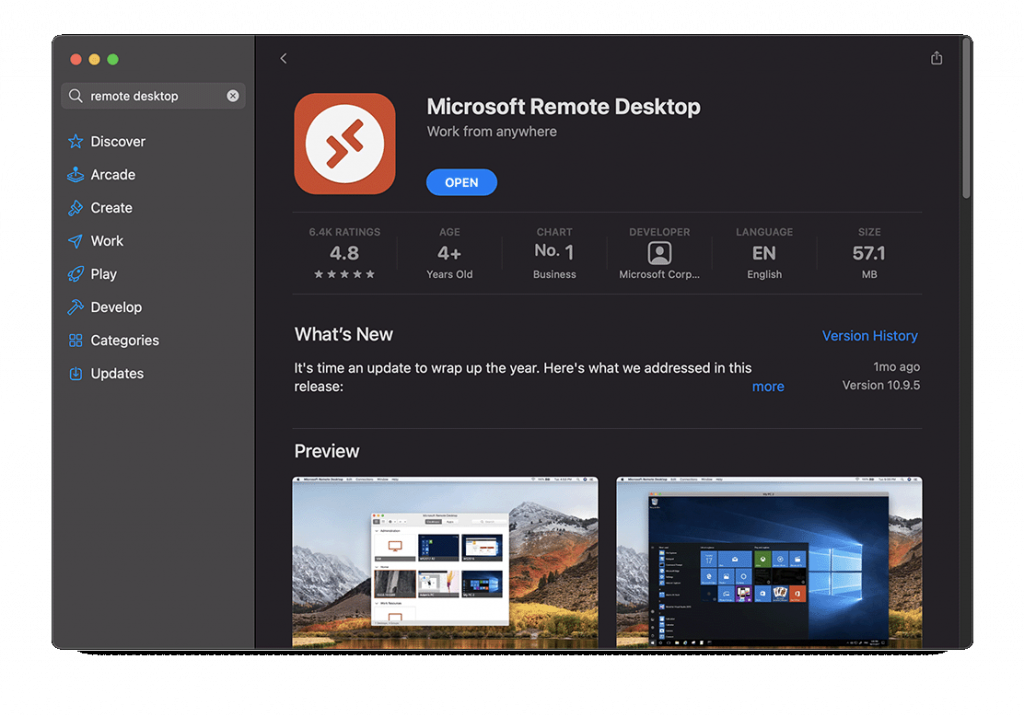Click the five-star rating row
Screen dimensions: 1024x717
click(x=344, y=274)
